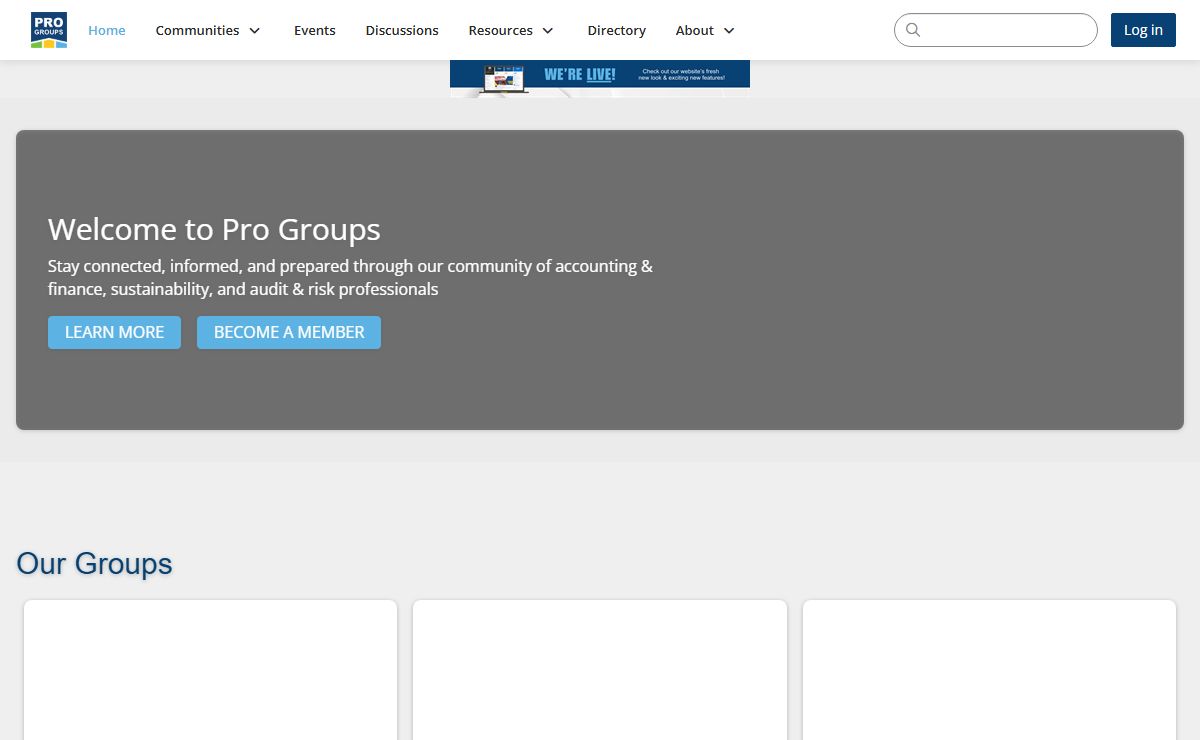The width and height of the screenshot is (1200, 740).
Task: Click the magnifying glass search icon
Action: point(913,30)
